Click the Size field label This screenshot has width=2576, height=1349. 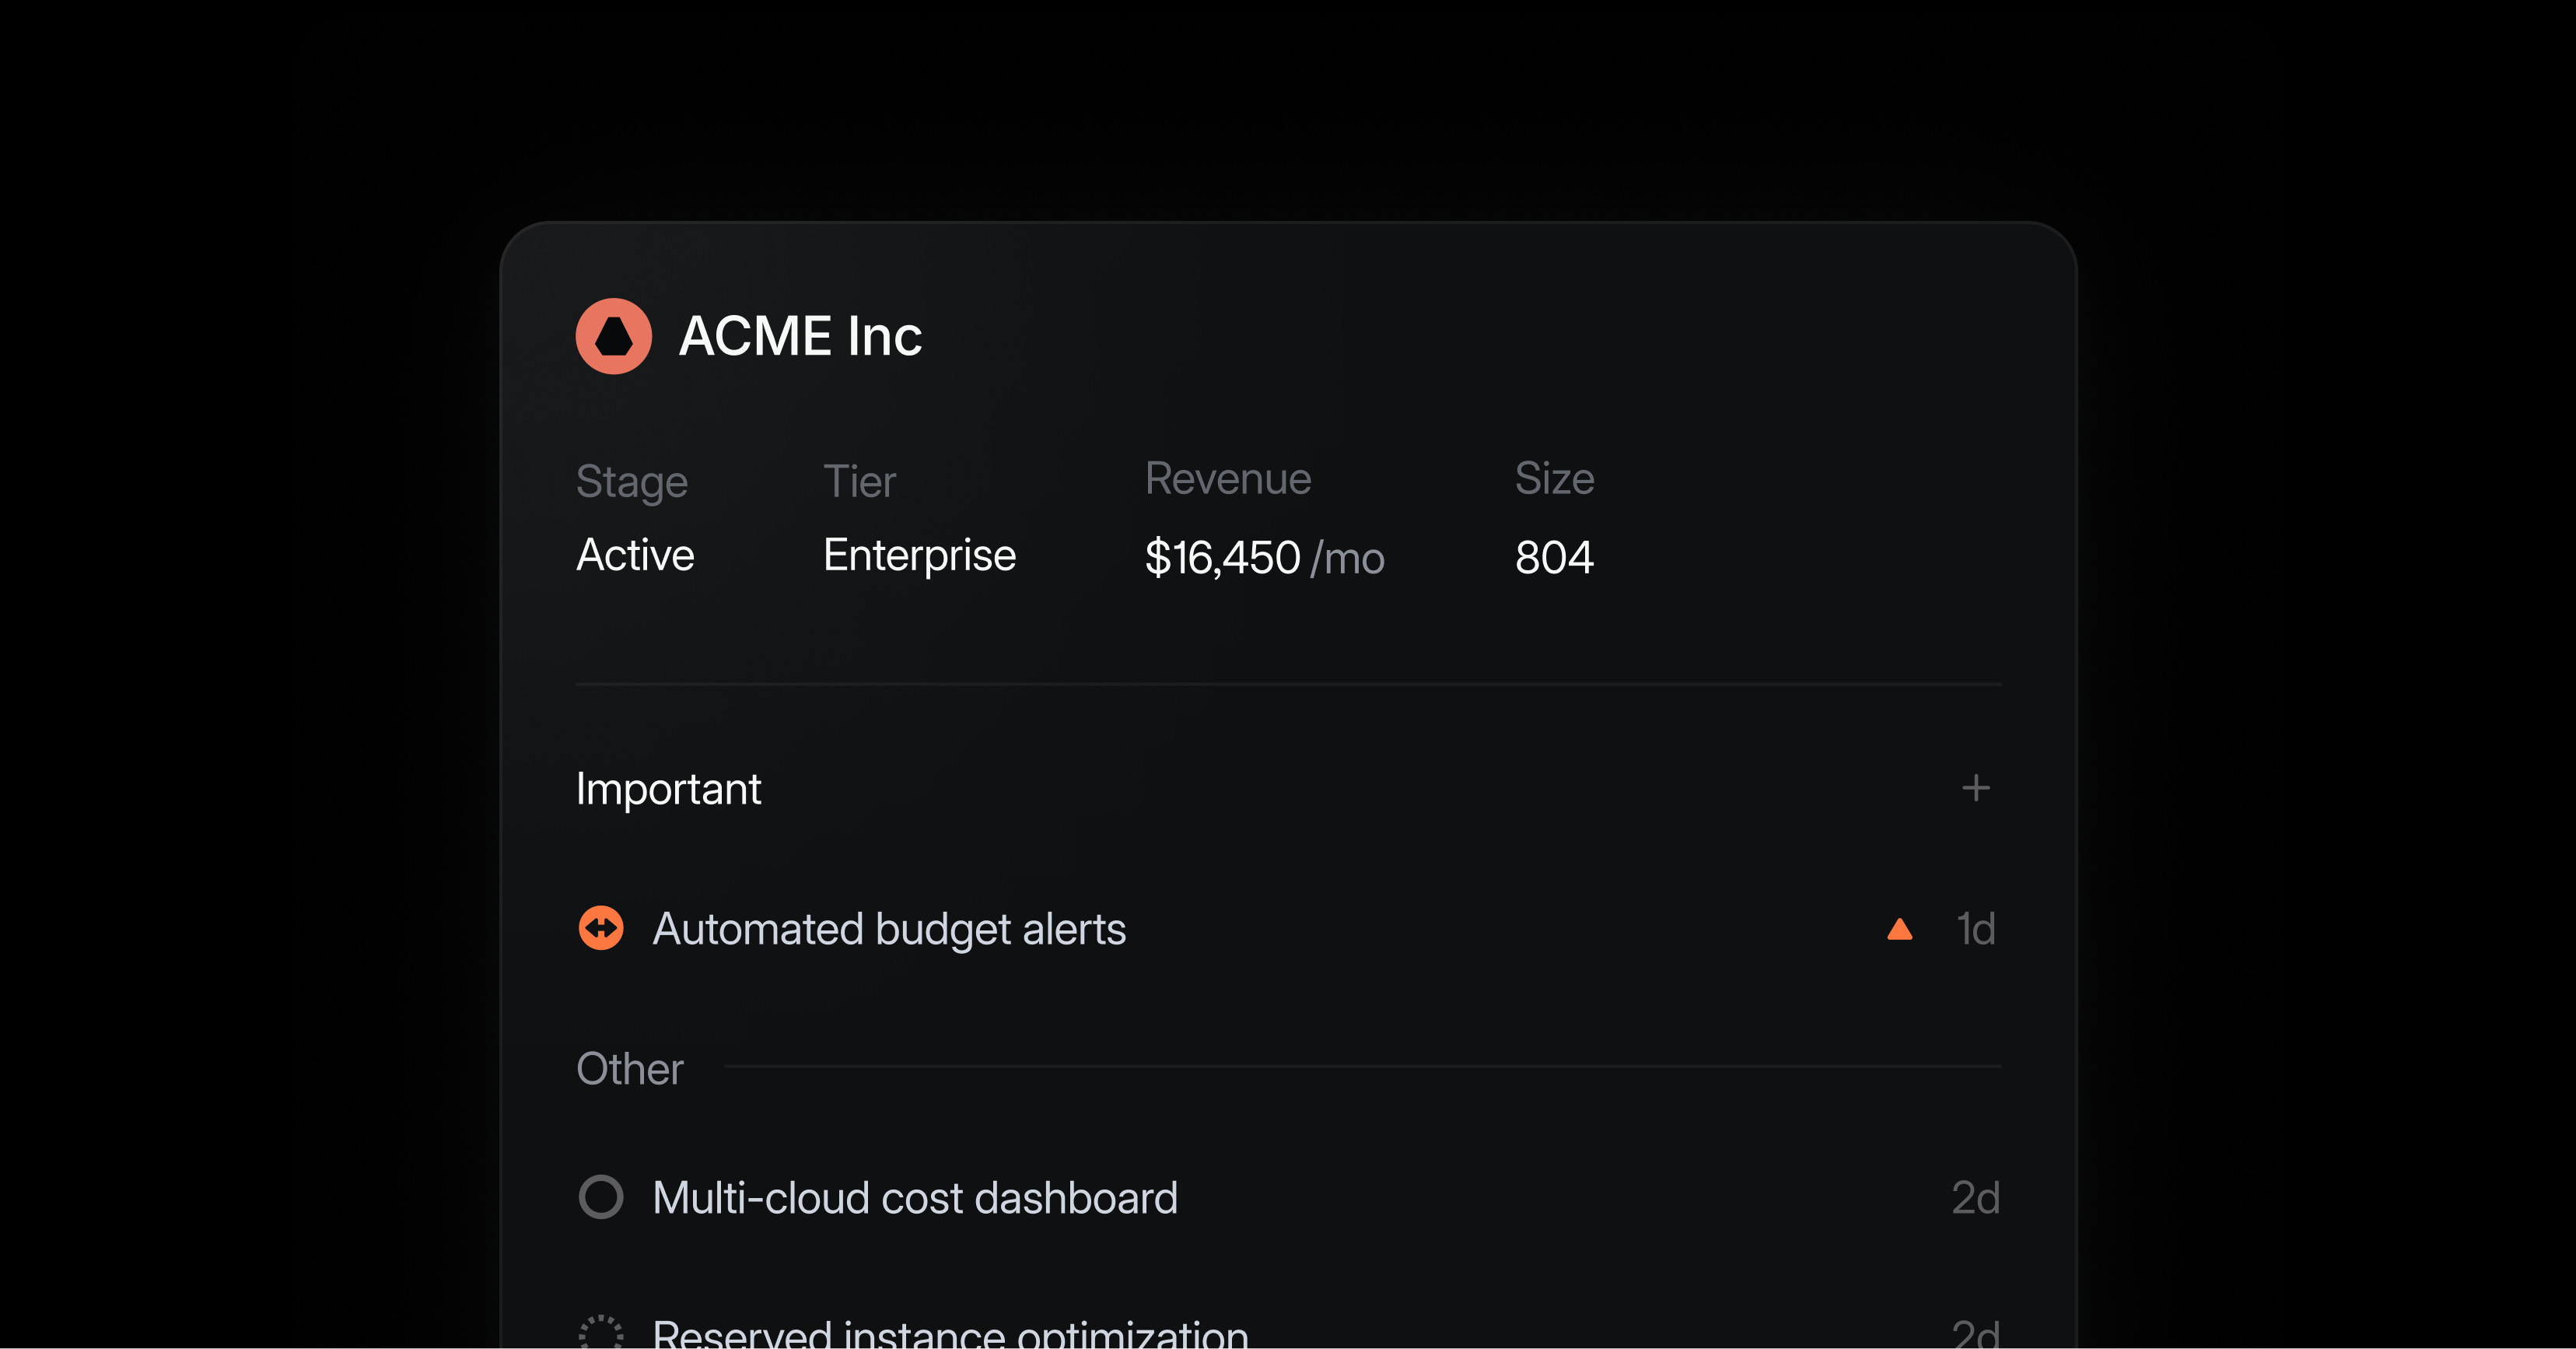coord(1554,478)
